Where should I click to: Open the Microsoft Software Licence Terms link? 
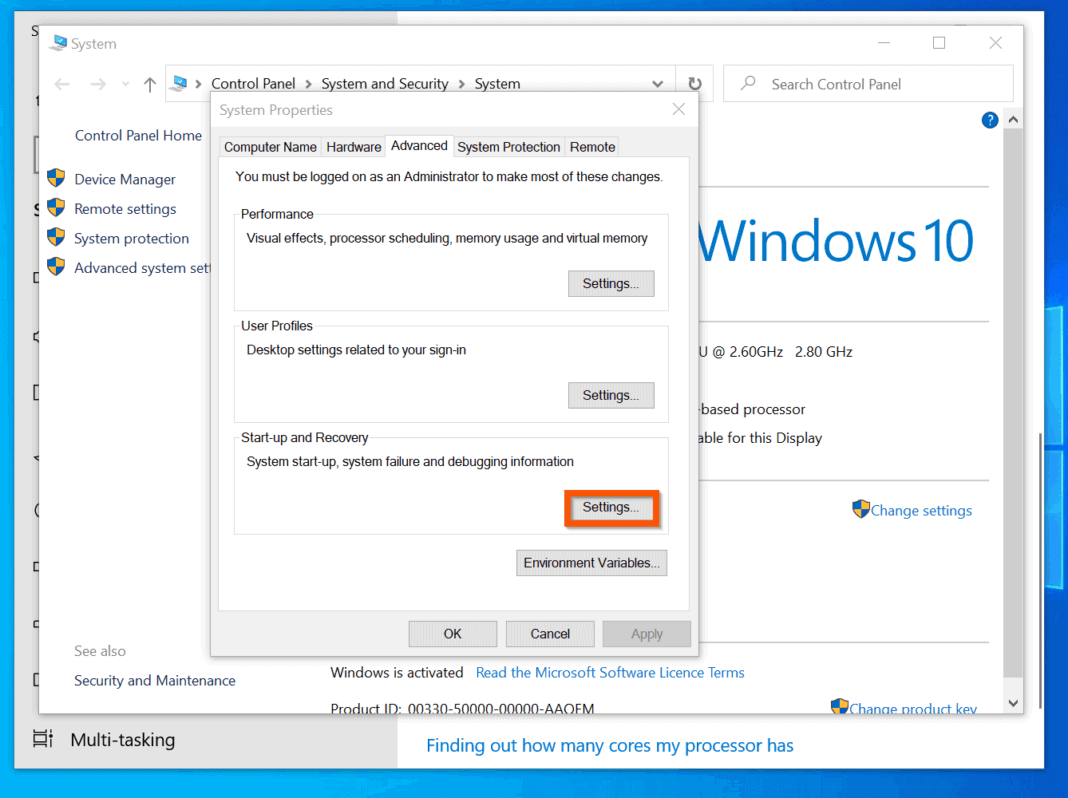[x=610, y=672]
